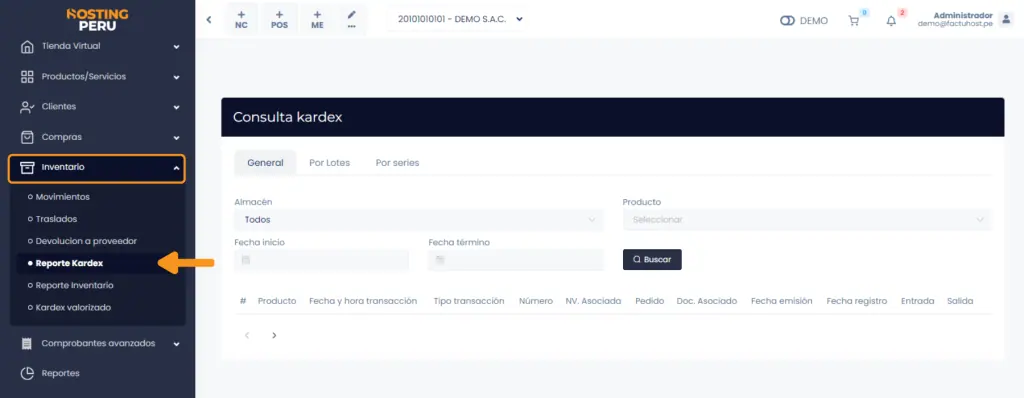Switch to the Por series tab

pos(397,163)
